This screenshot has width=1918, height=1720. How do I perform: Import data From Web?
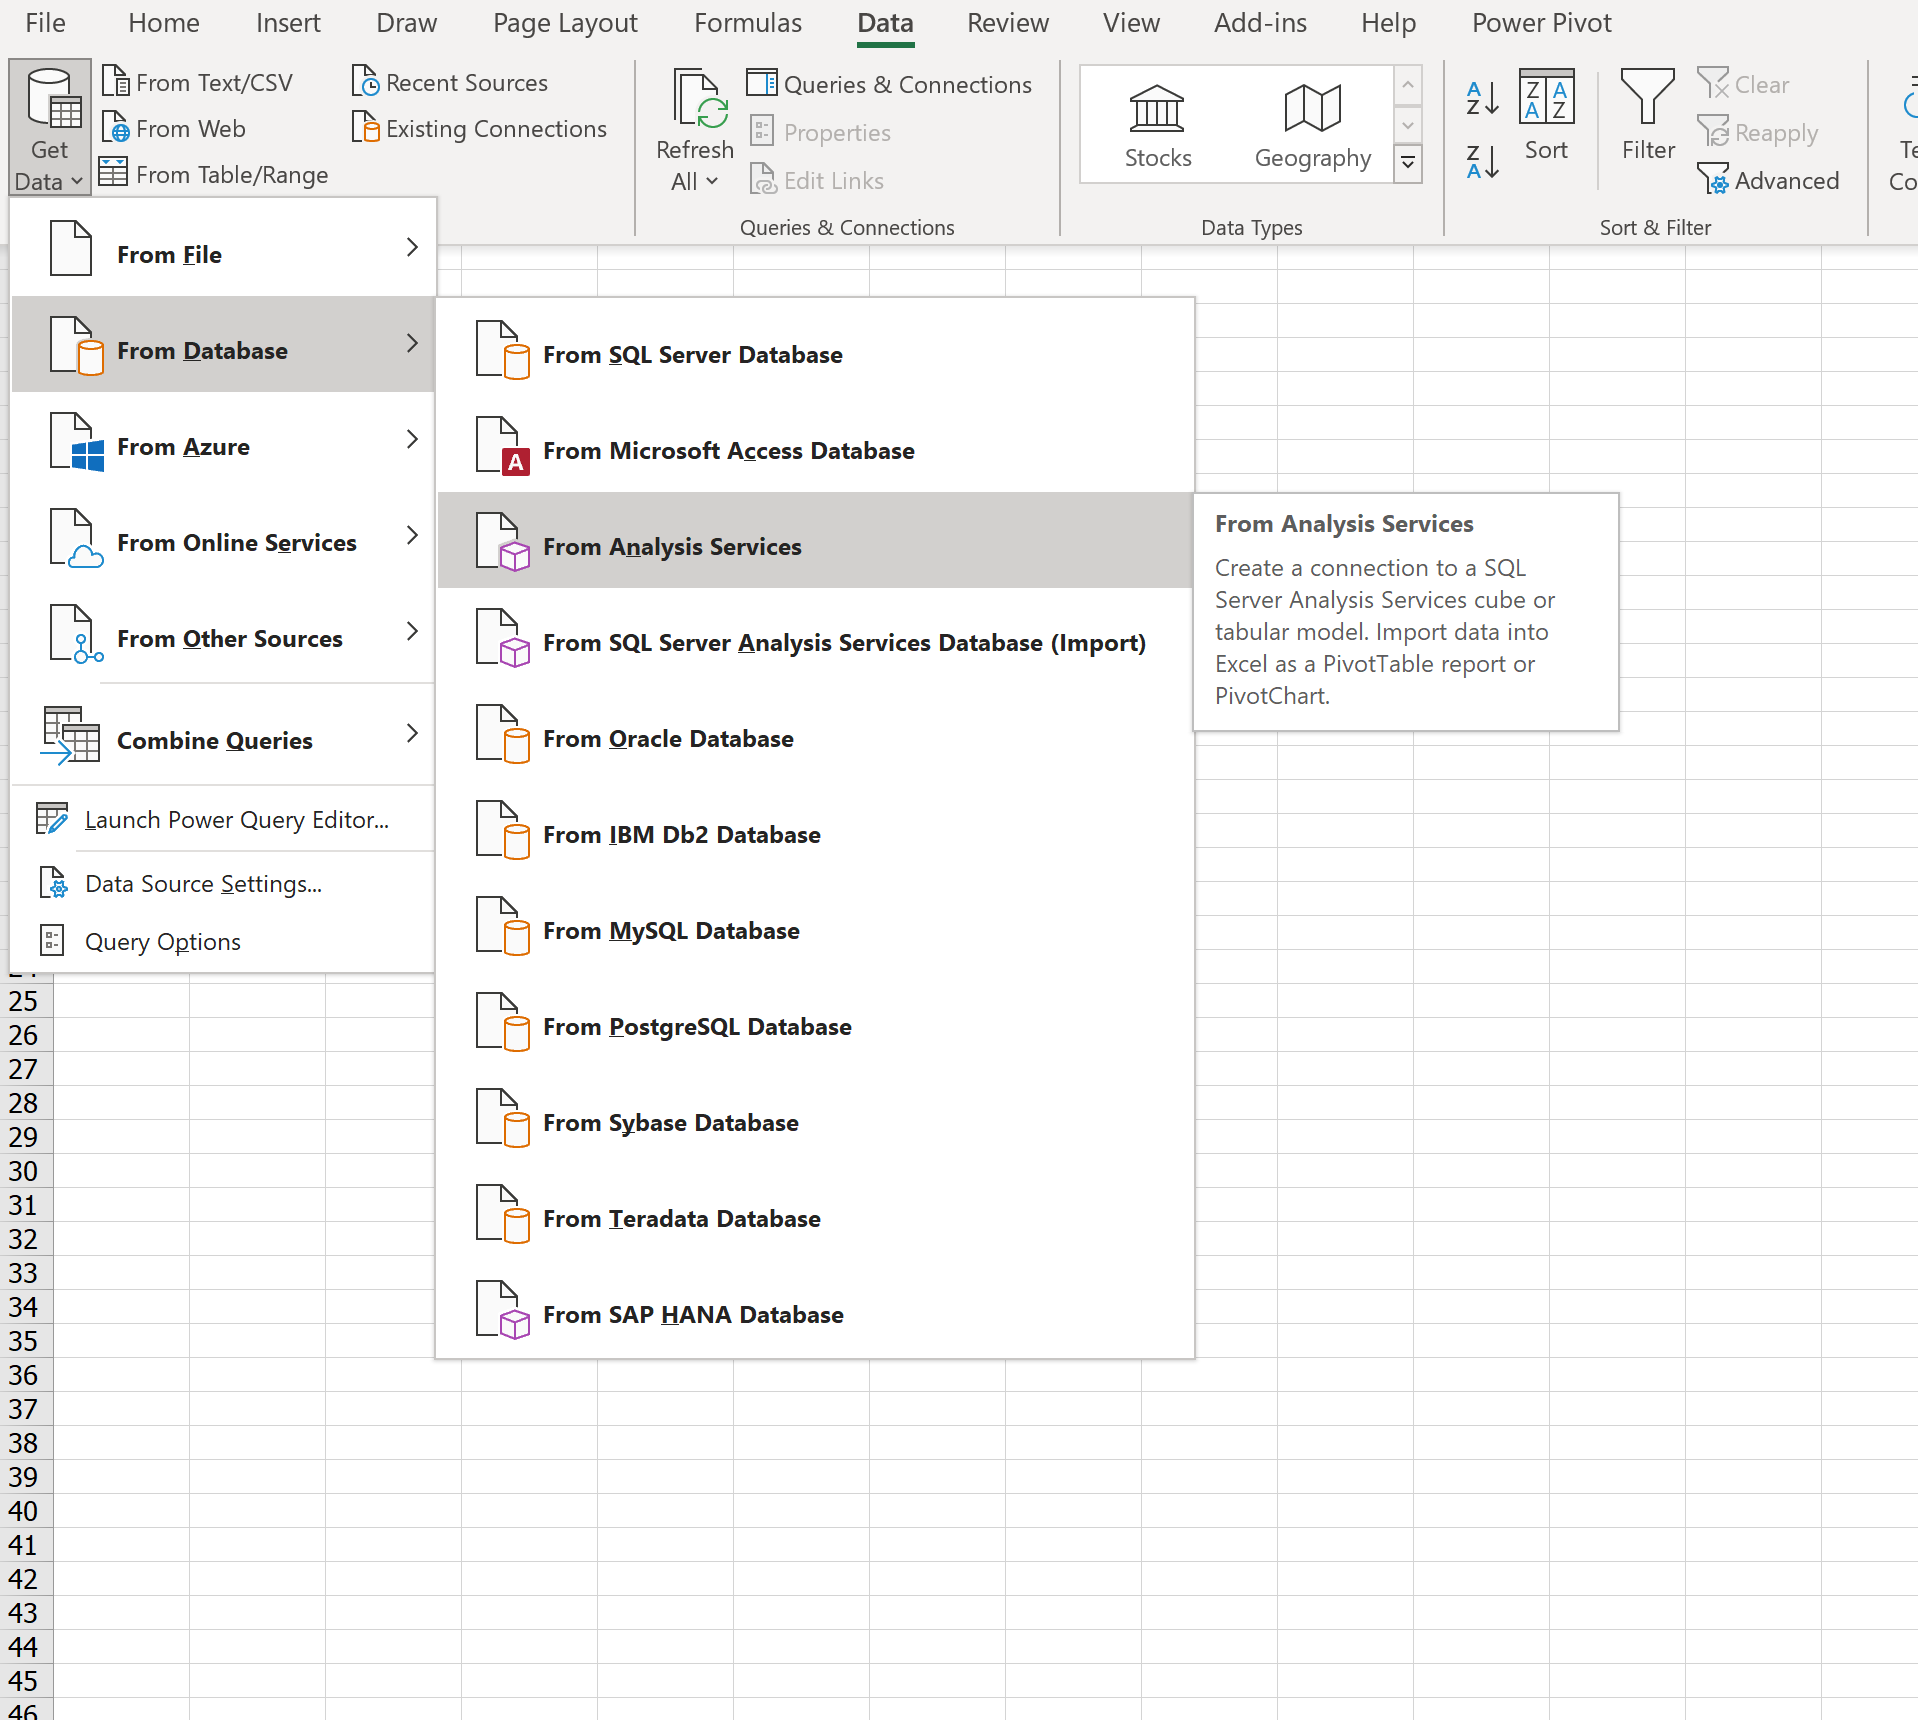coord(174,128)
